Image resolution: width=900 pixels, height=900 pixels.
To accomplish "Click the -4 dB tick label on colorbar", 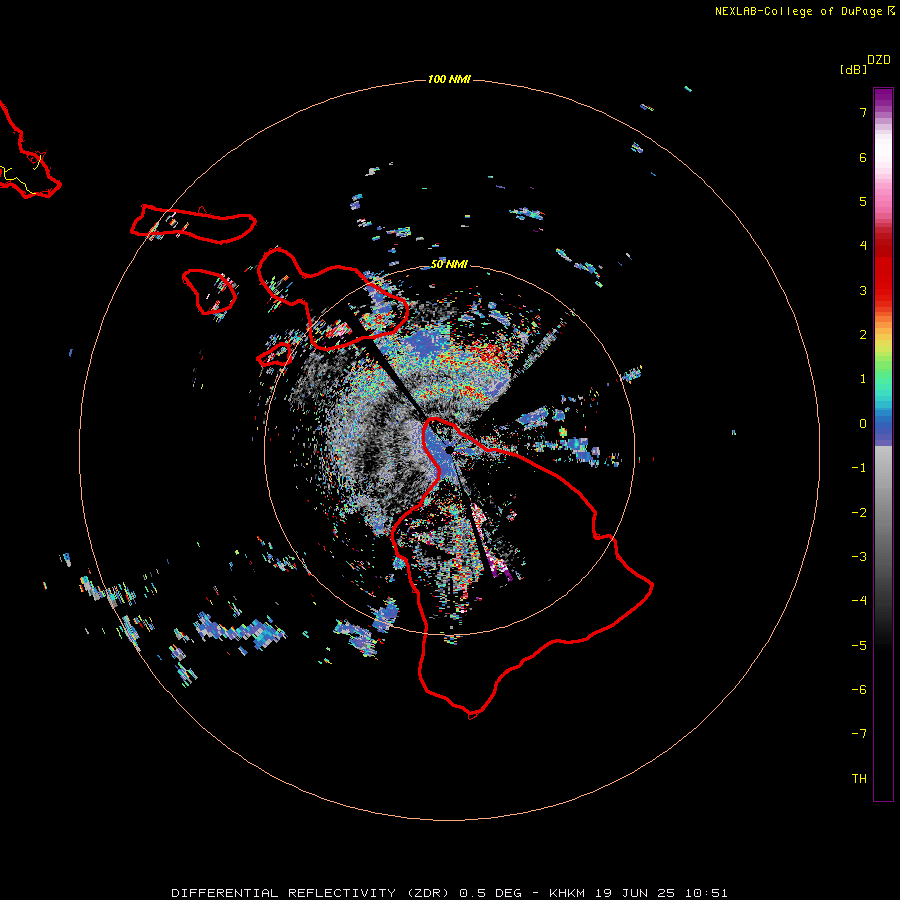I will point(859,601).
